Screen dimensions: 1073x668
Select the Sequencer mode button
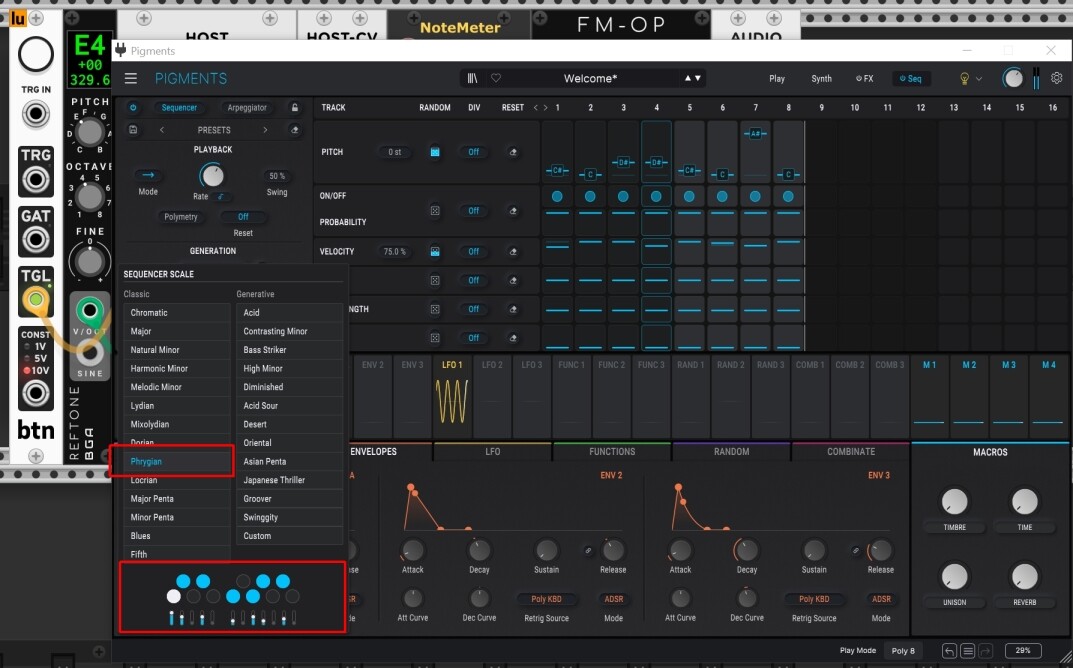click(x=179, y=107)
